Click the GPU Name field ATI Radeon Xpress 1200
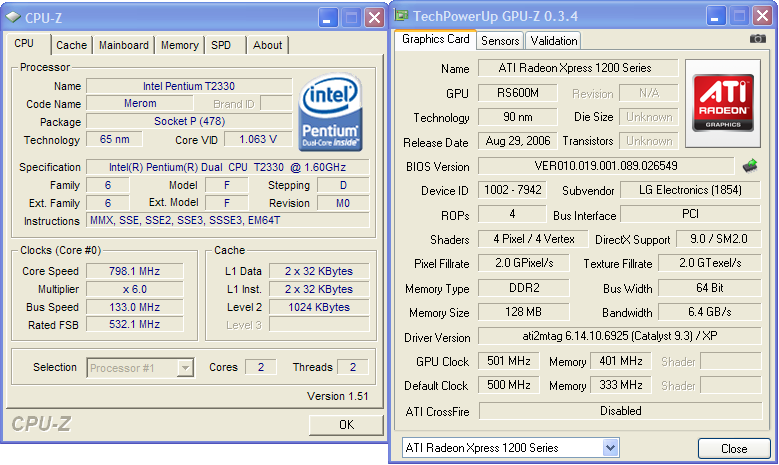 pos(578,68)
